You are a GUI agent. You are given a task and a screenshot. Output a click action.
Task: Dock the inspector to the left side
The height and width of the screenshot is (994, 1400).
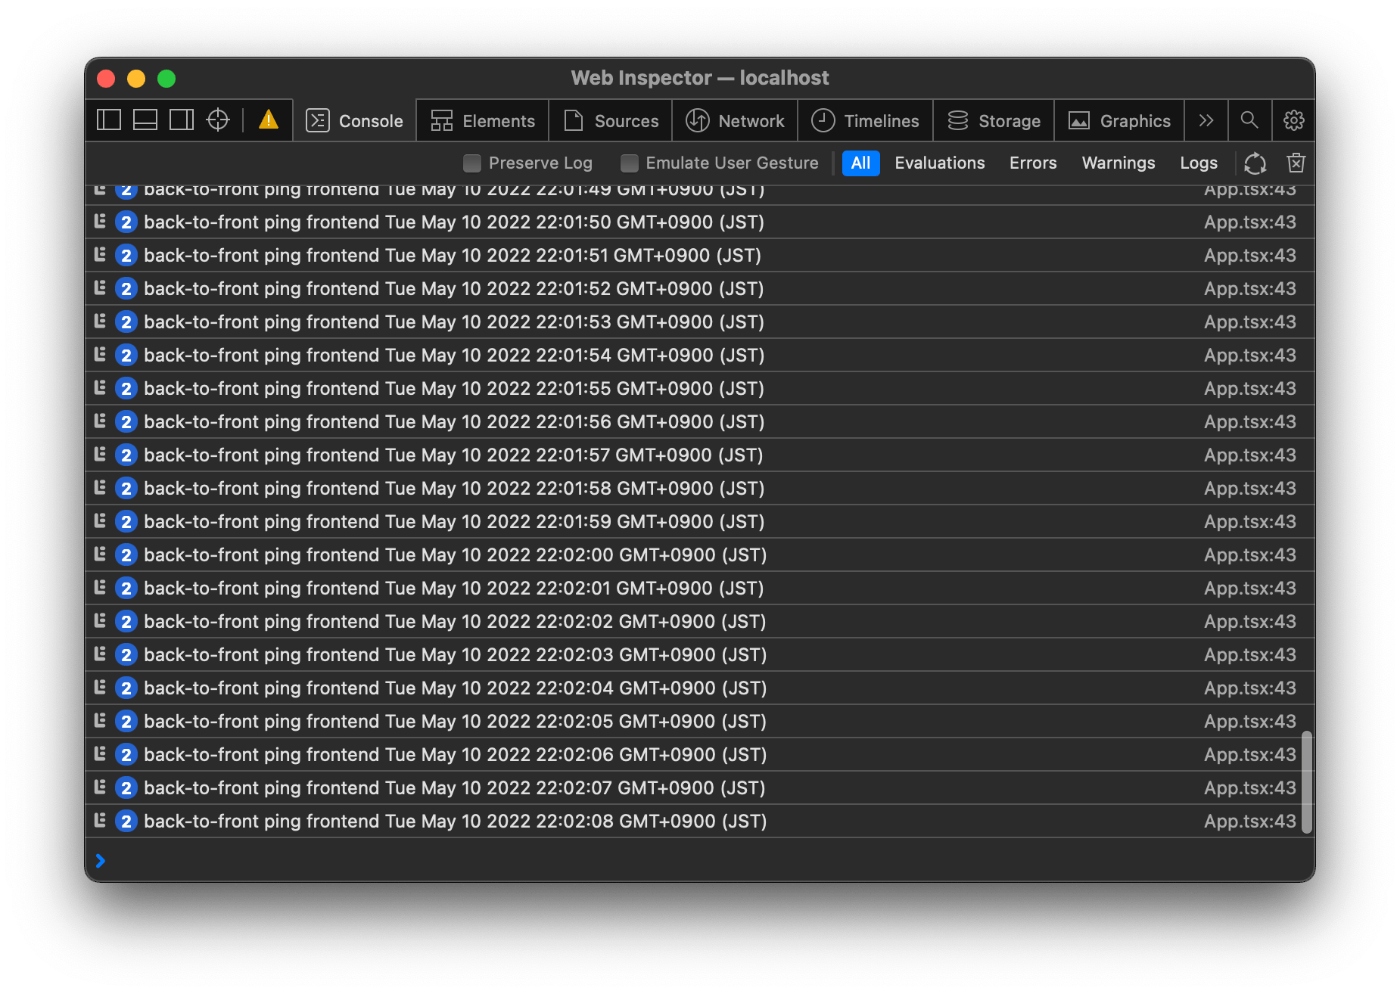(x=108, y=119)
